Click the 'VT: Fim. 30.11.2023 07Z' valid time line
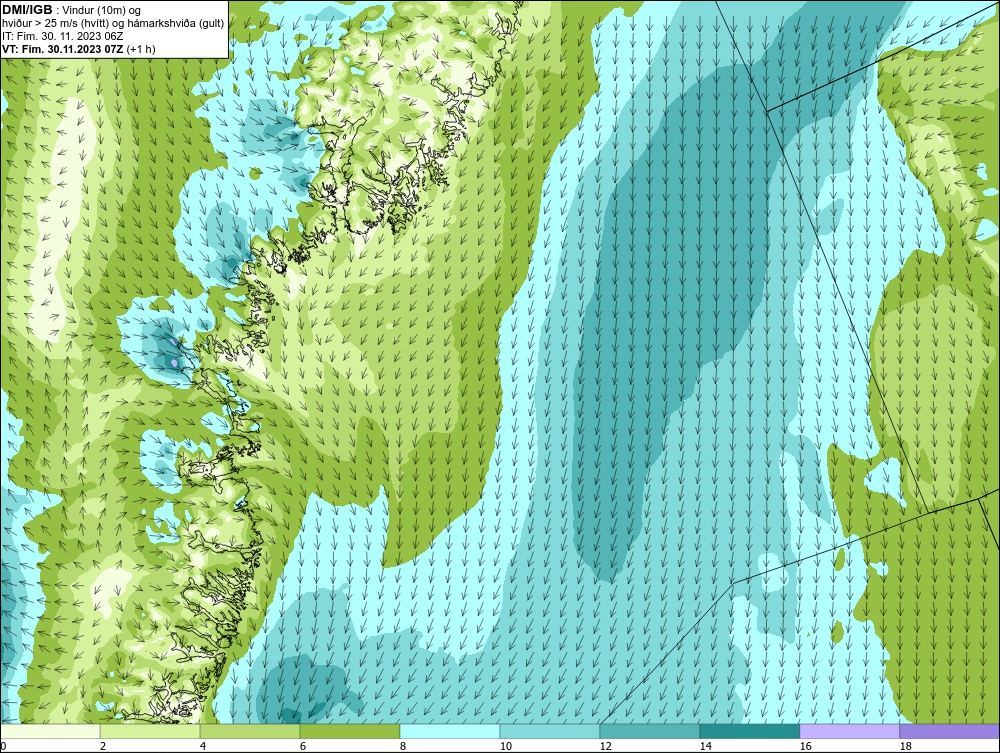 click(79, 49)
